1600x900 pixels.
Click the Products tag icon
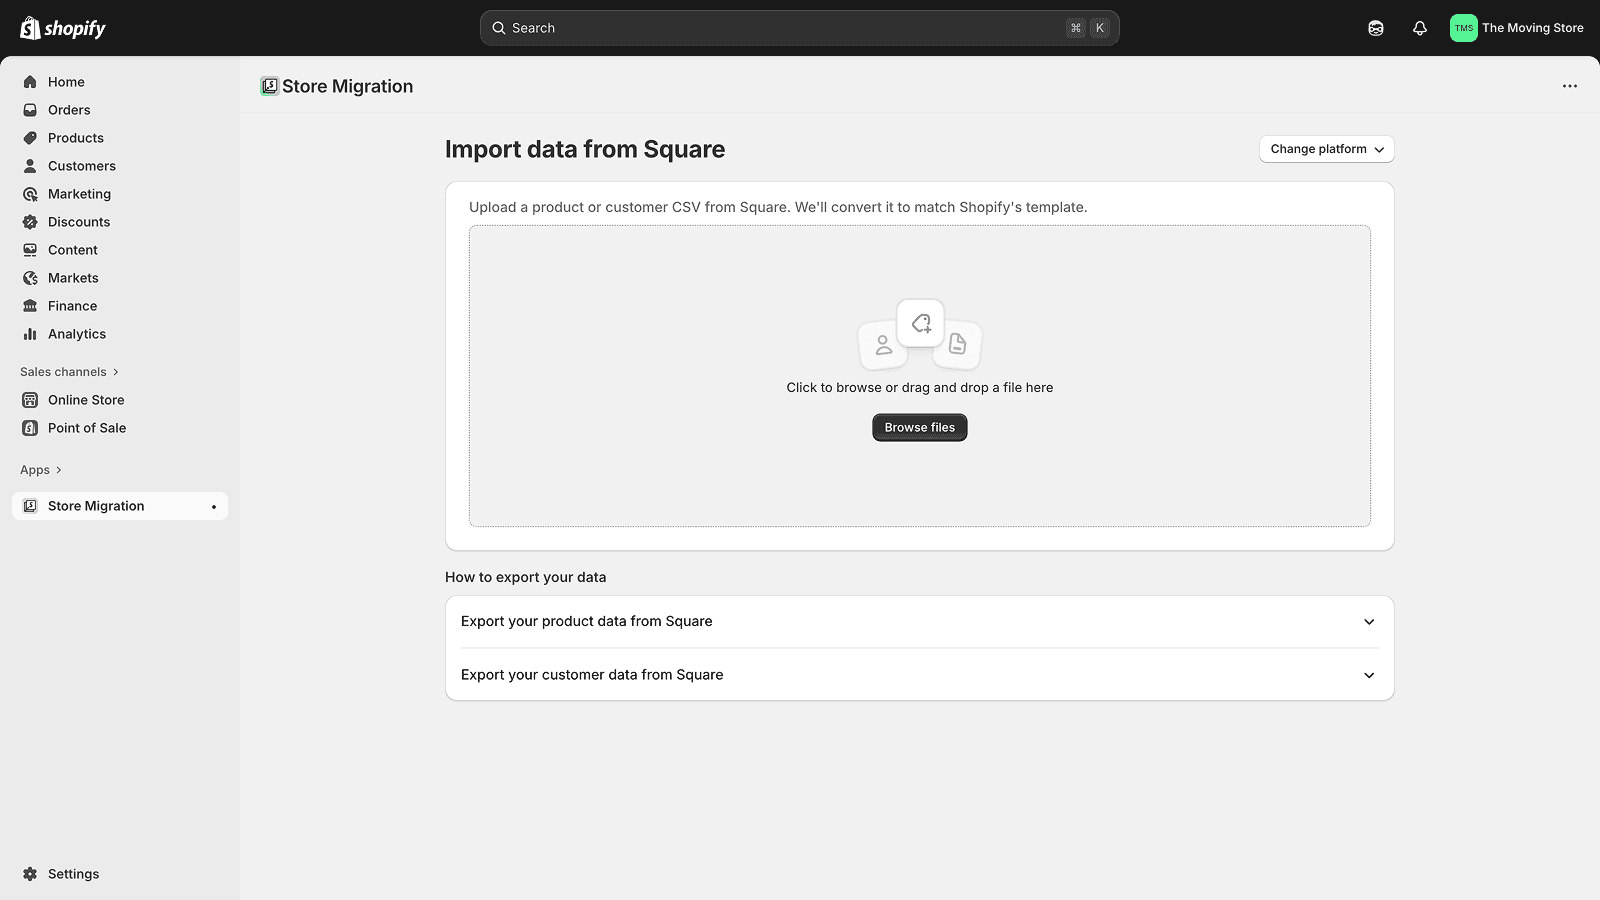(x=30, y=138)
